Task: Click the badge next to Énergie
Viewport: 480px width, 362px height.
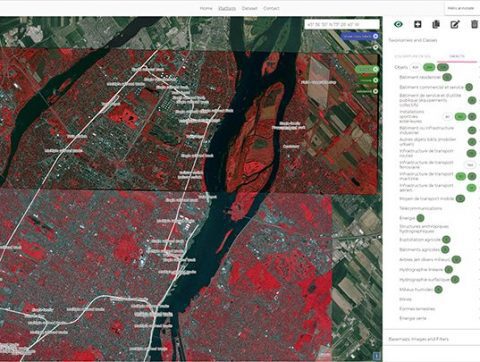Action: point(420,218)
